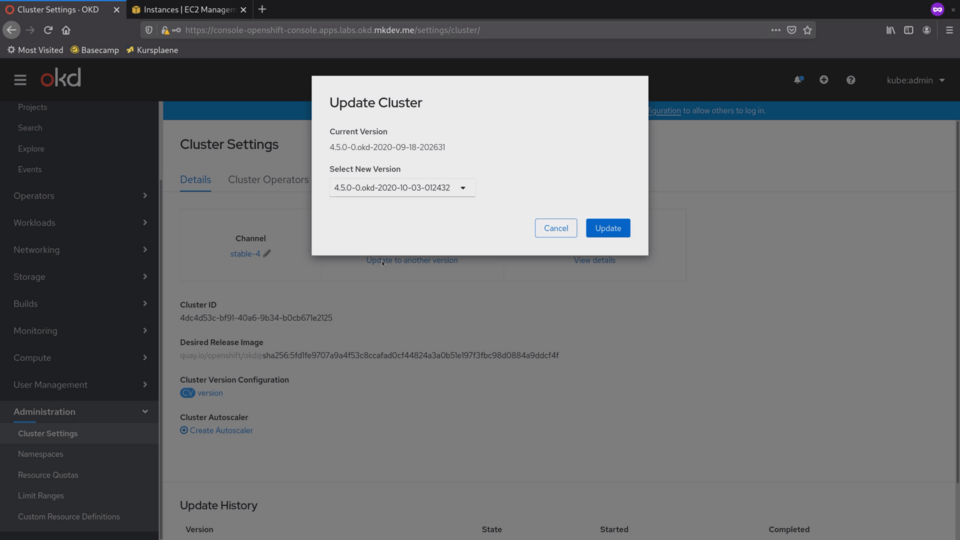Screen dimensions: 960x540
Task: Open the Basecamp bookmark
Action: click(x=95, y=50)
